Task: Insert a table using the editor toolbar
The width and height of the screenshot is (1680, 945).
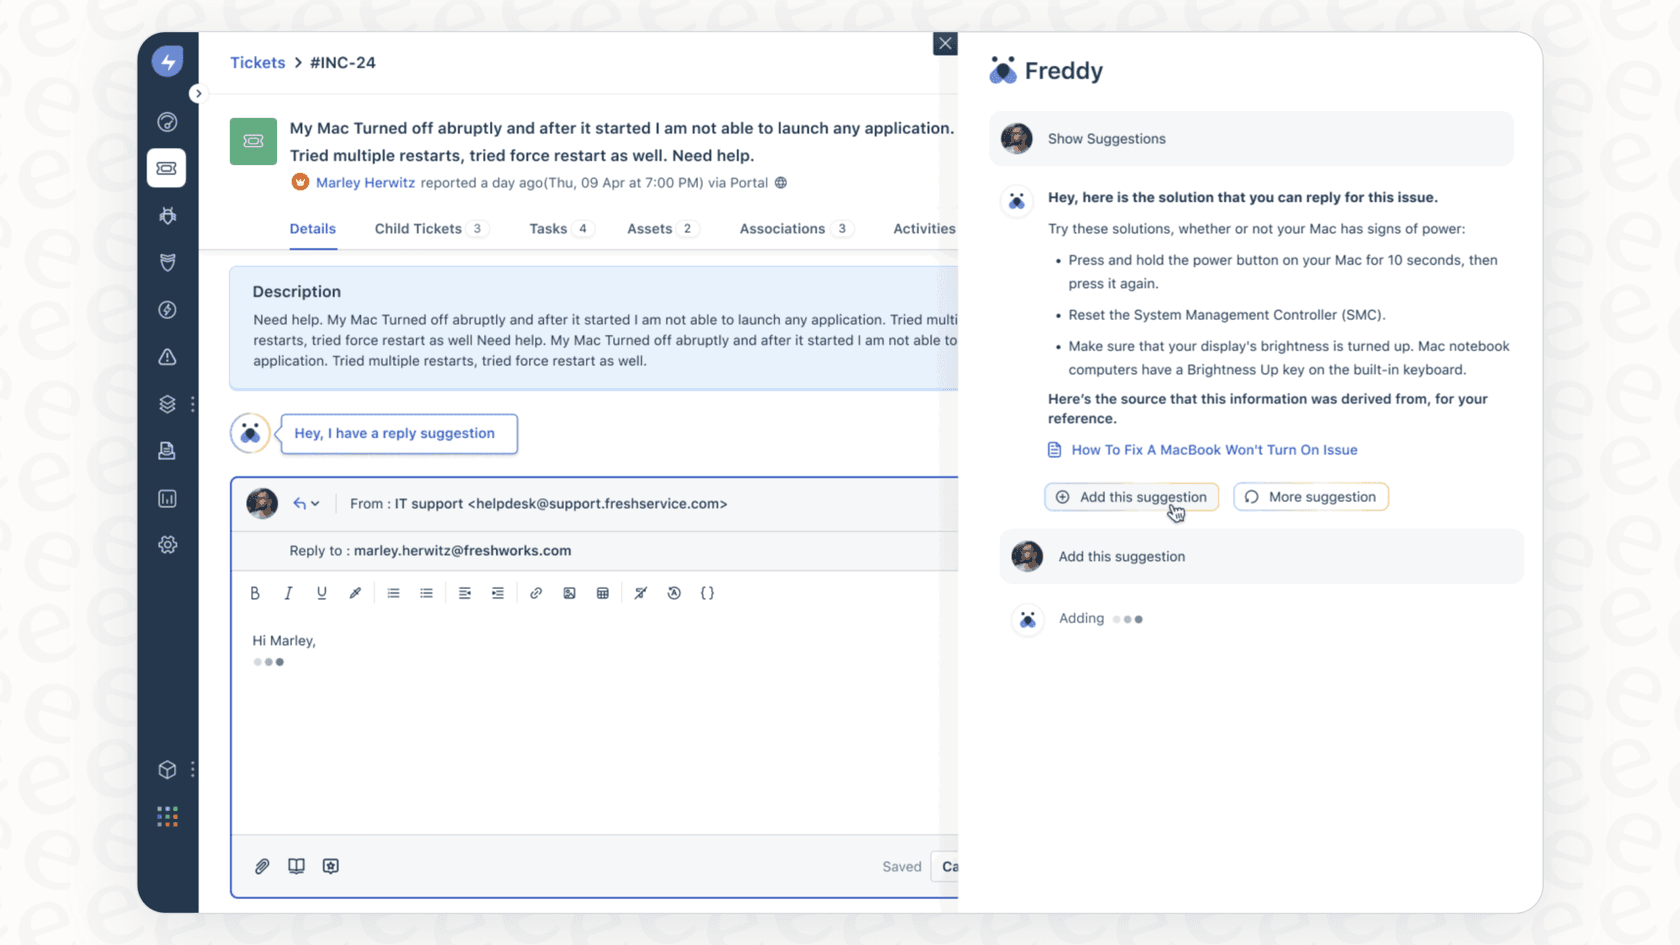Action: [602, 592]
